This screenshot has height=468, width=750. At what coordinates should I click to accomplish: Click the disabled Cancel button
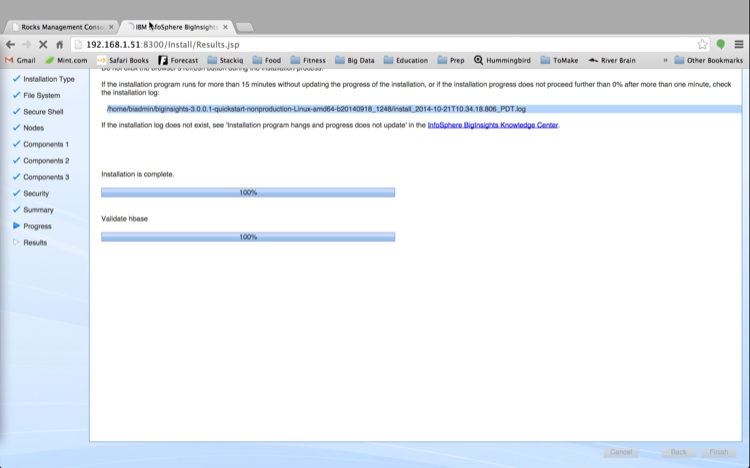[x=621, y=452]
